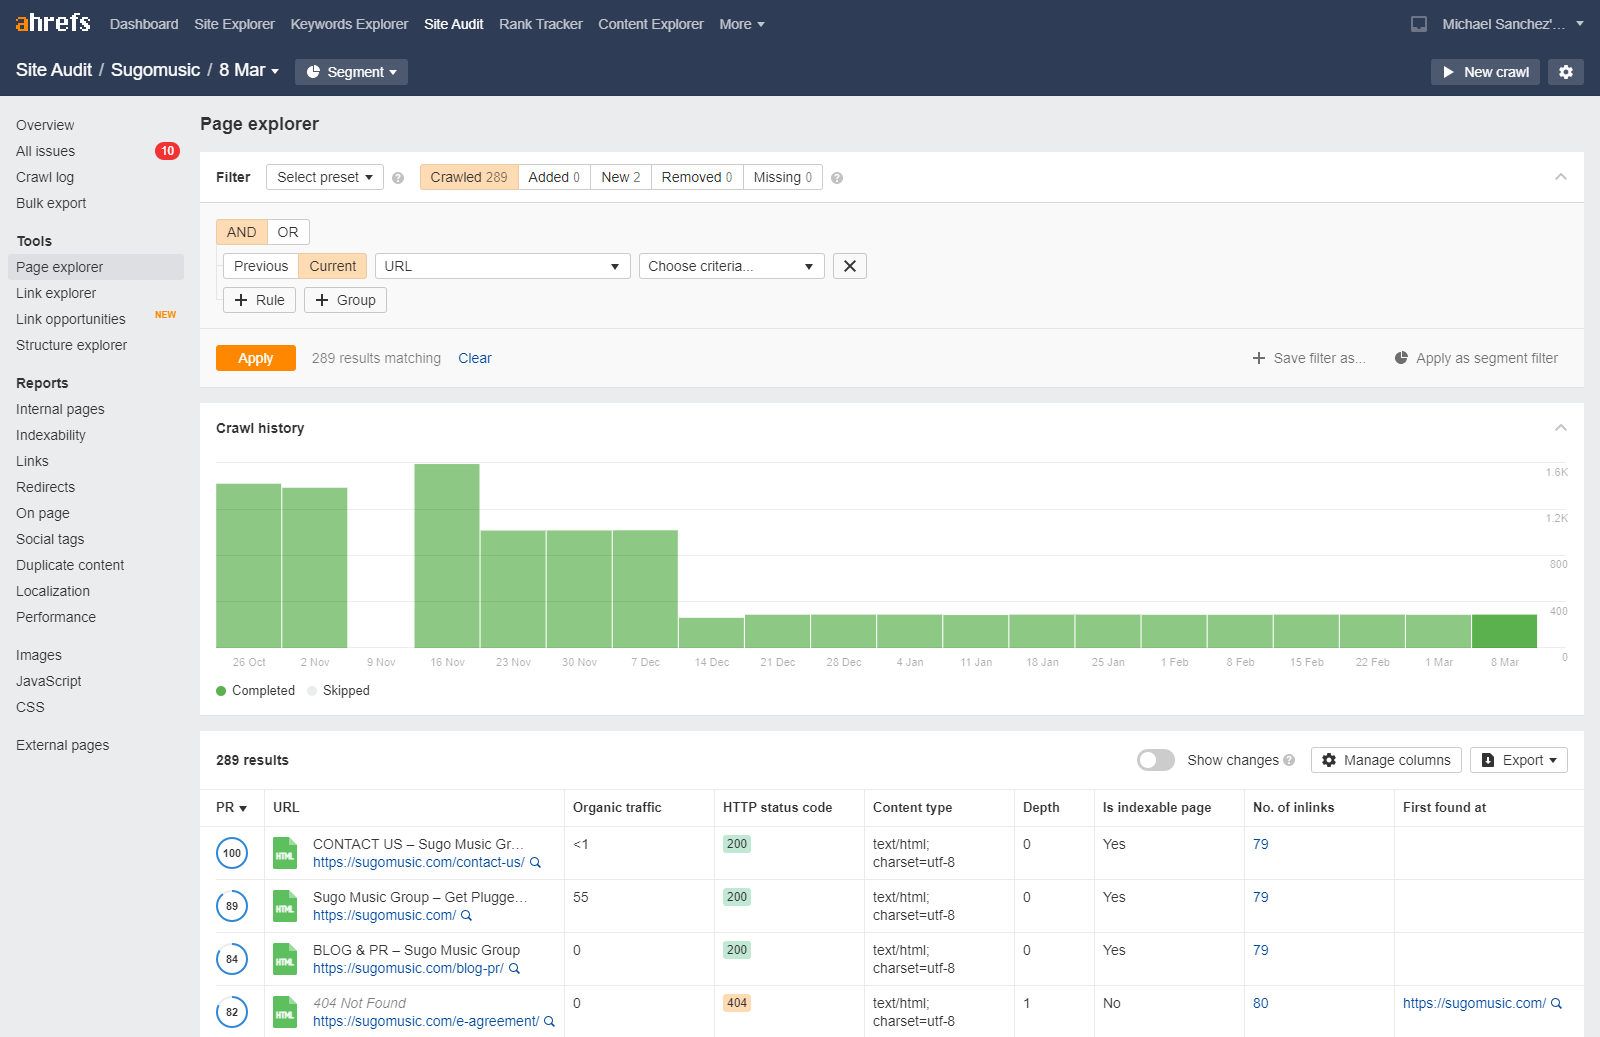Click the help icon next to Show changes

1289,760
